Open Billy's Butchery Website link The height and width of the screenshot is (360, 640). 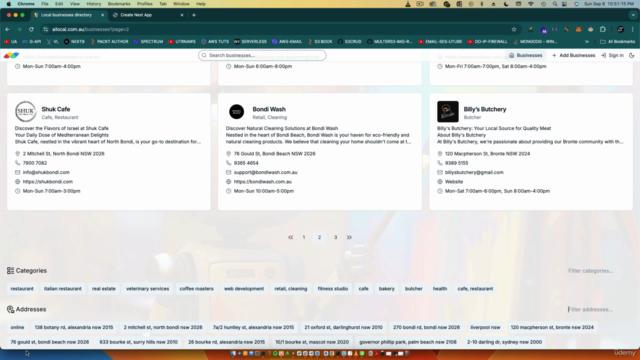coord(453,182)
